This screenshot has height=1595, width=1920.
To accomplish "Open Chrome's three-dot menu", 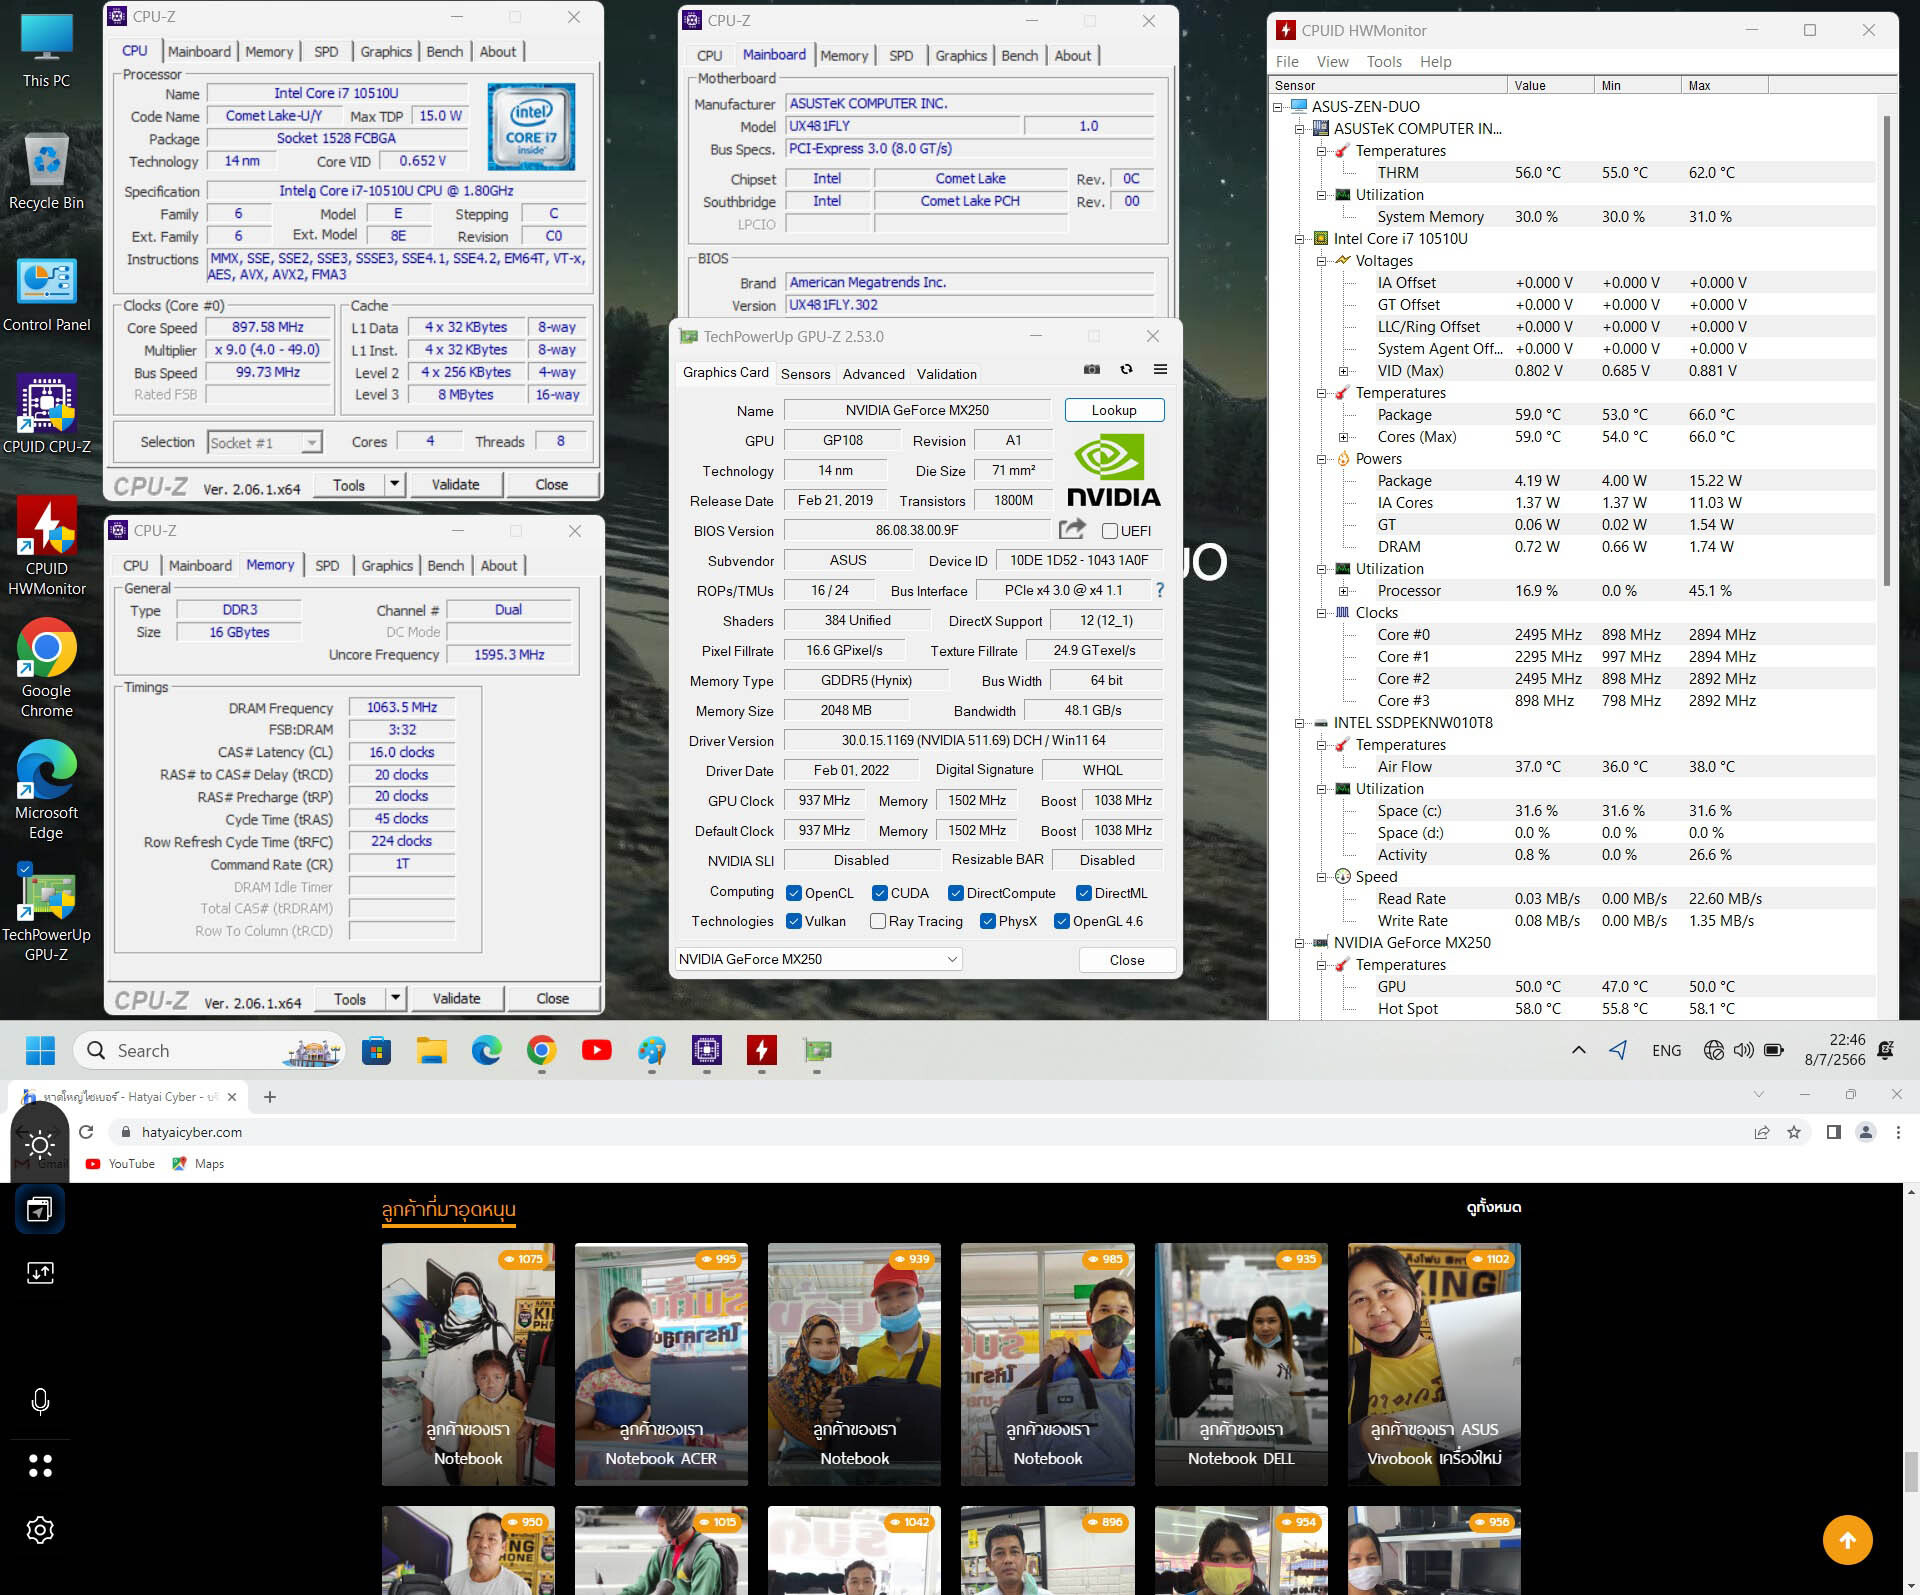I will click(x=1898, y=1132).
